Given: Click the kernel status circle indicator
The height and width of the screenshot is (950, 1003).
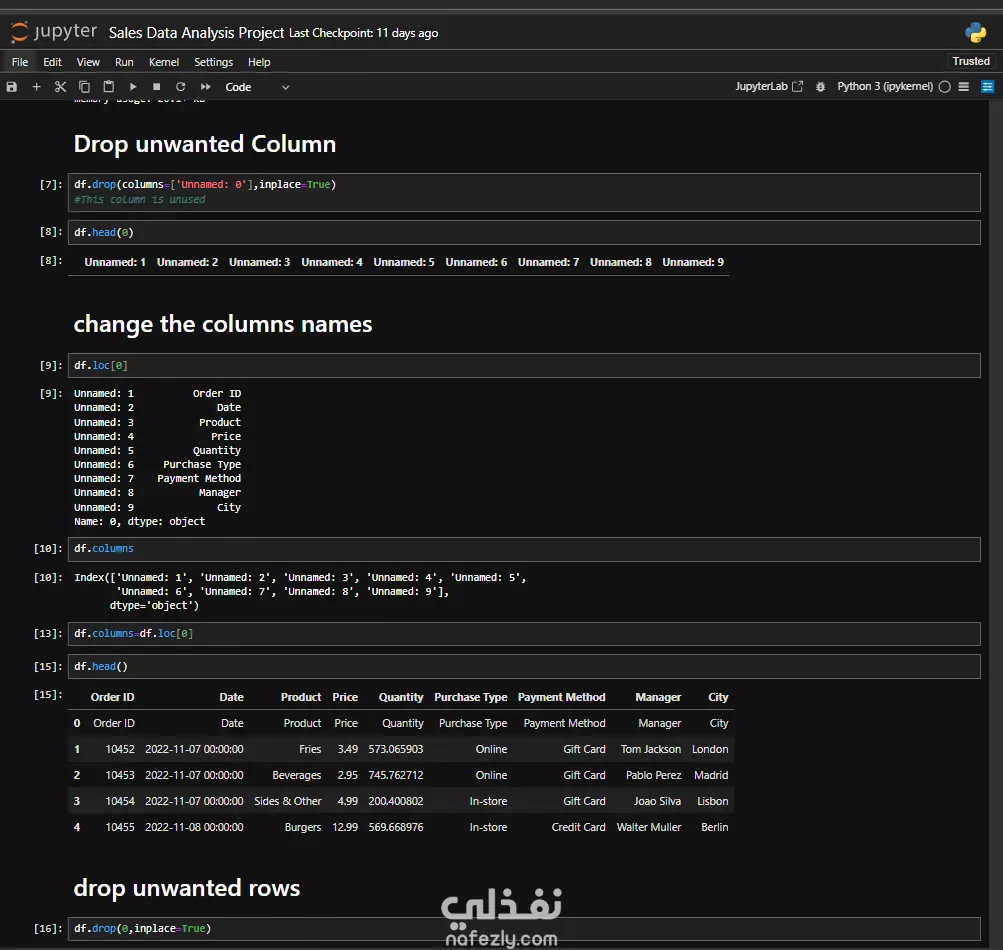Looking at the screenshot, I should tap(945, 87).
